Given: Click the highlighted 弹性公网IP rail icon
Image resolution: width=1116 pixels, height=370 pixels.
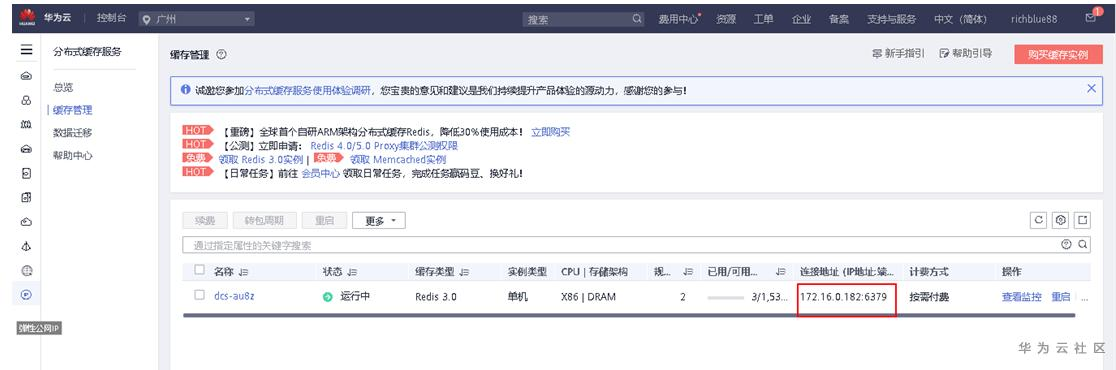Looking at the screenshot, I should [26, 295].
